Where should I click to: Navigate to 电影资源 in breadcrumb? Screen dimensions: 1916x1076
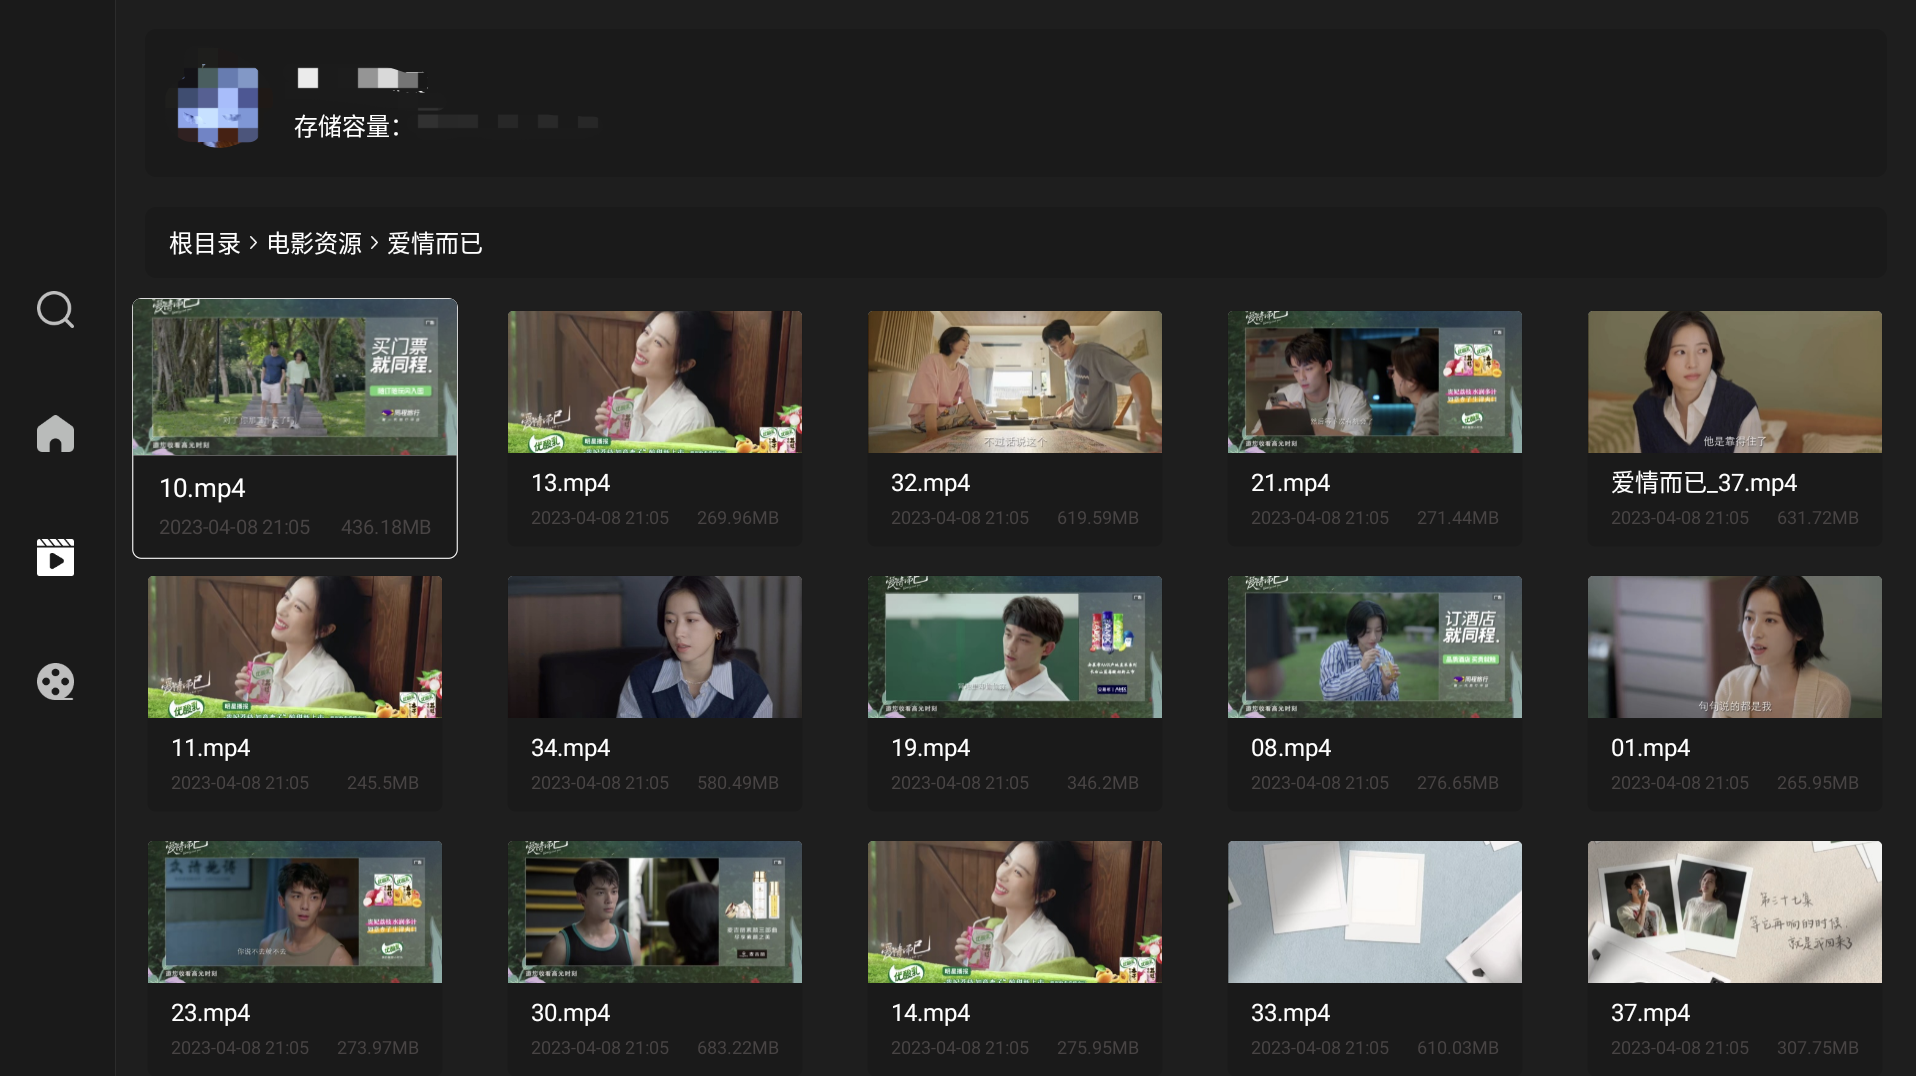(314, 244)
